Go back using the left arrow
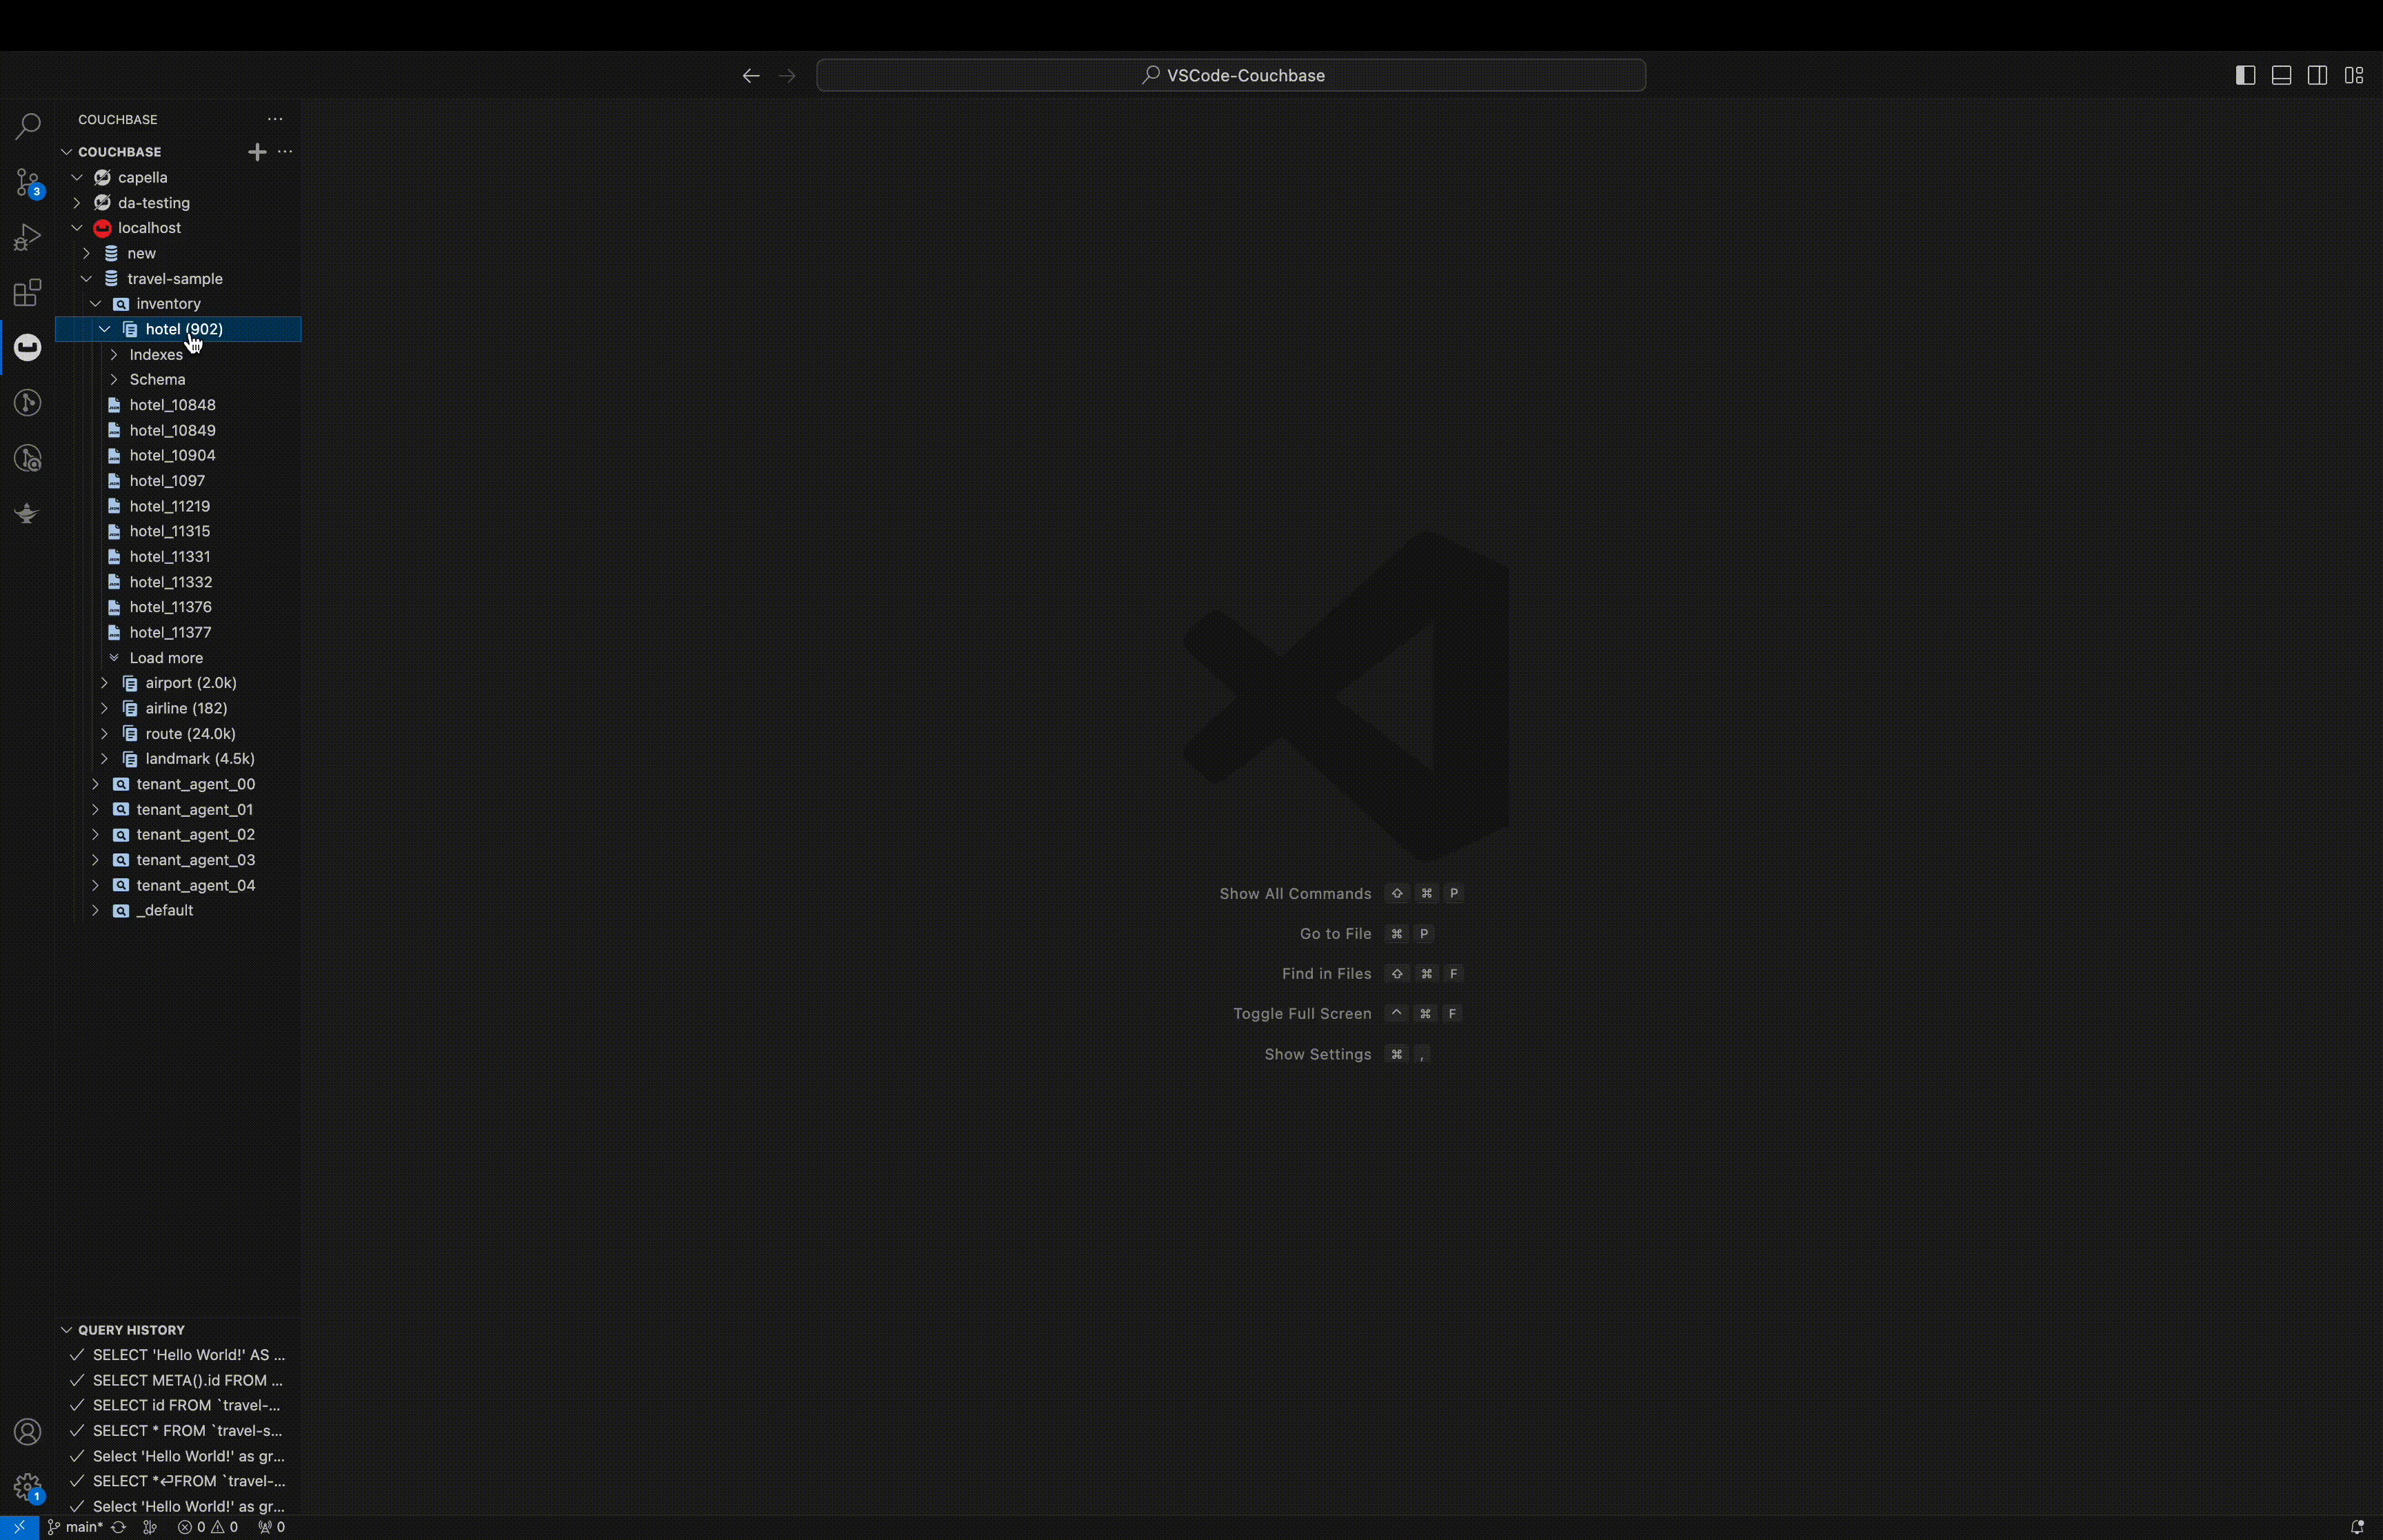The image size is (2383, 1540). point(751,76)
